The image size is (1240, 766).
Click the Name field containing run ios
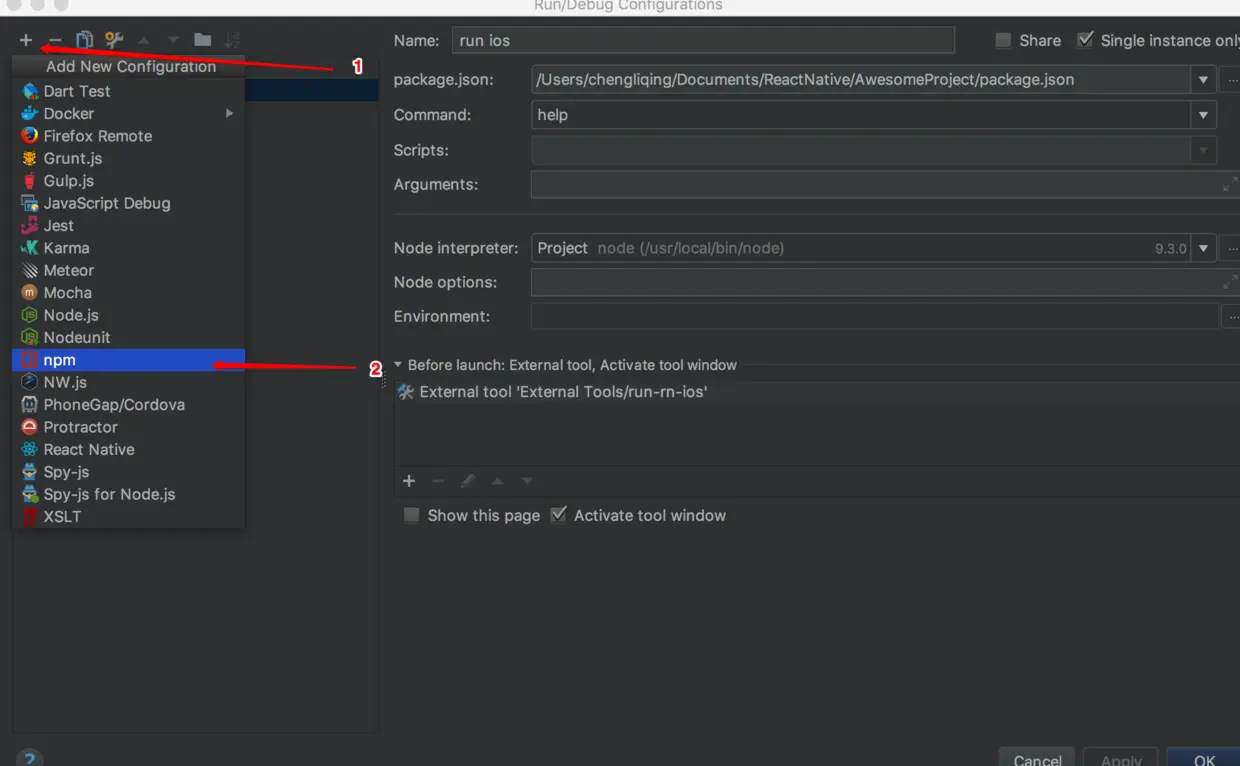pyautogui.click(x=703, y=40)
